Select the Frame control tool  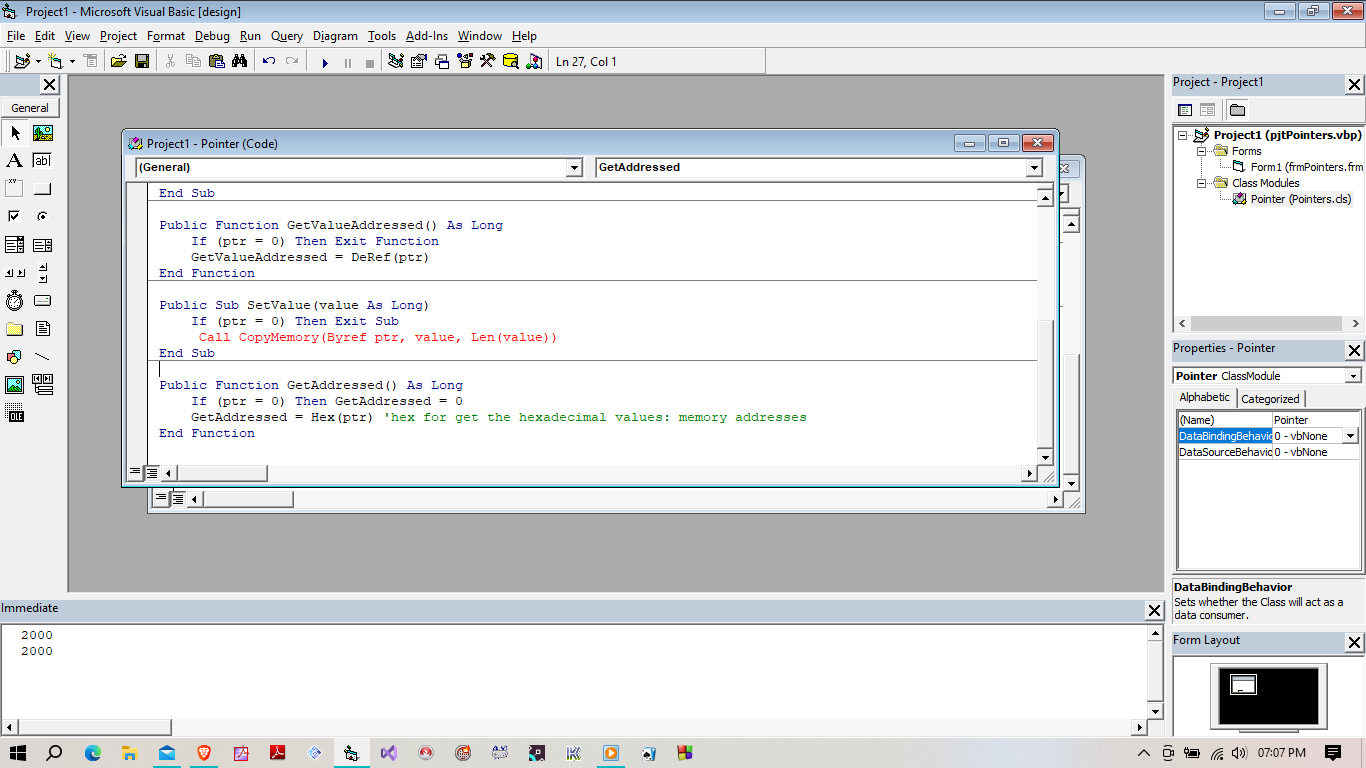click(15, 189)
